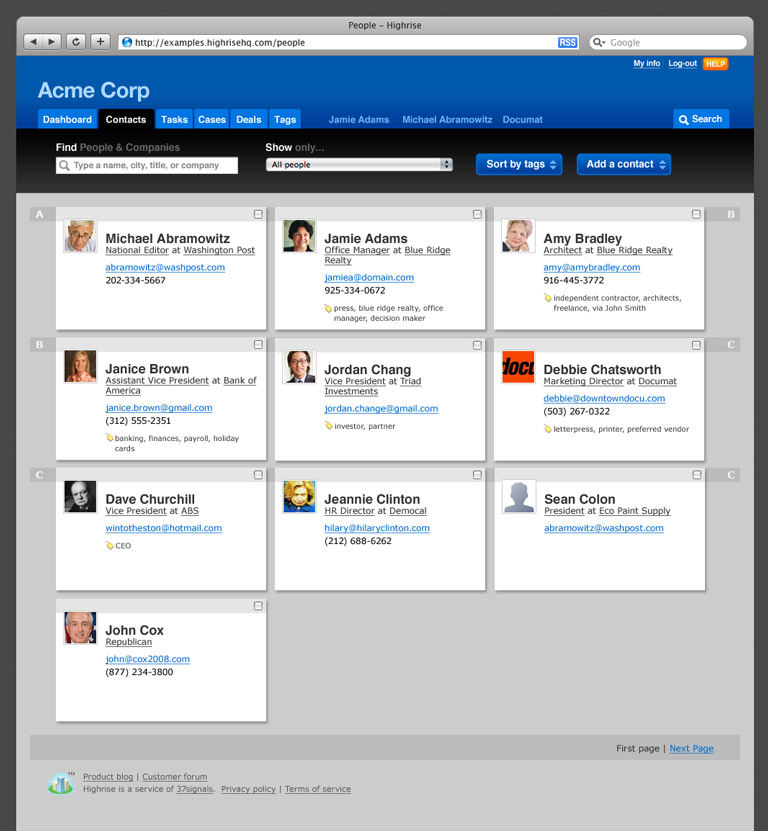This screenshot has width=768, height=831.
Task: Switch to the Dashboard tab
Action: click(67, 119)
